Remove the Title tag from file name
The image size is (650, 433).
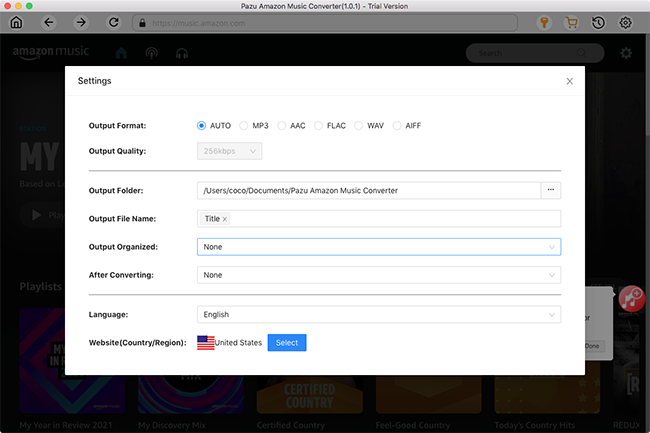click(x=224, y=219)
